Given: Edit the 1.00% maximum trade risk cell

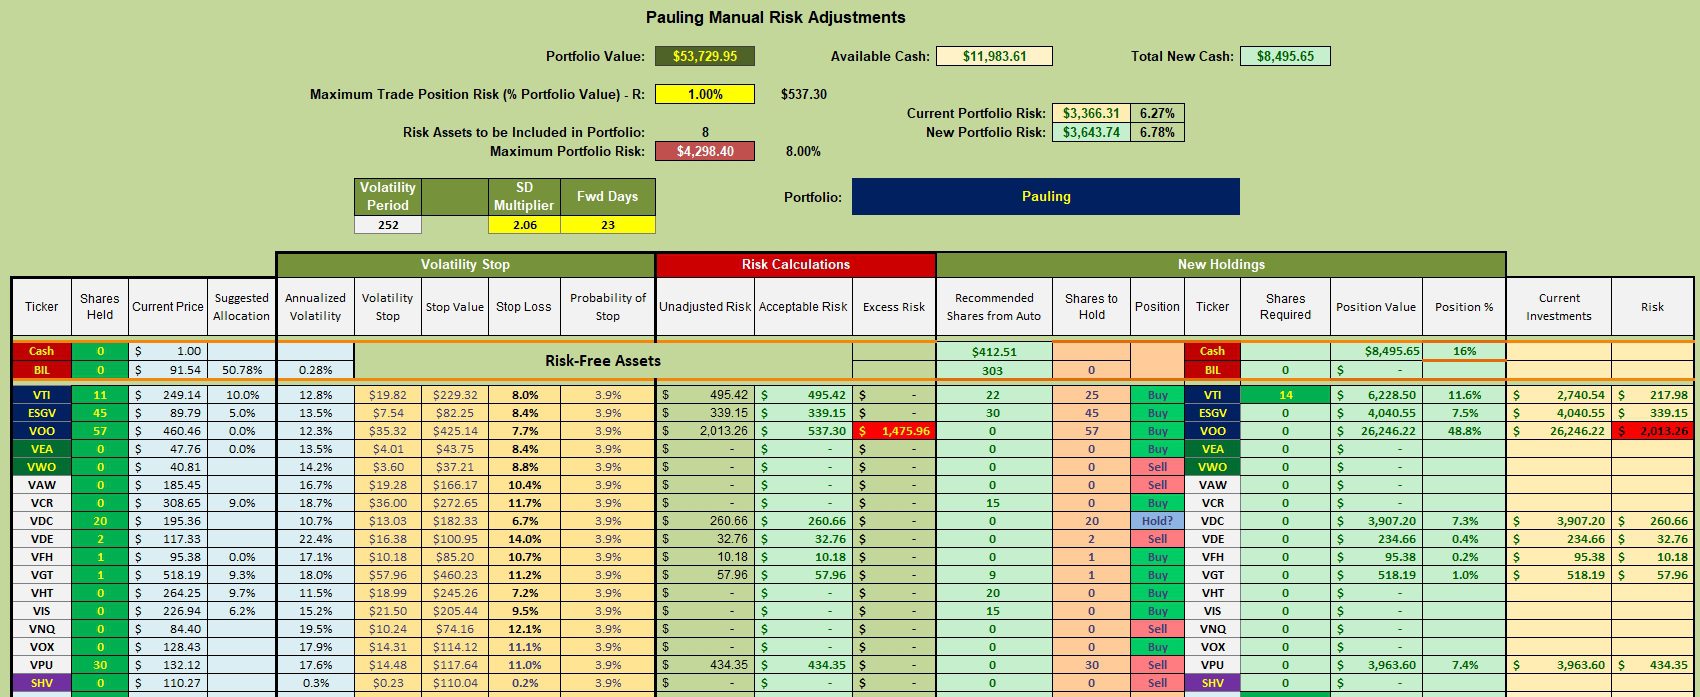Looking at the screenshot, I should [705, 94].
